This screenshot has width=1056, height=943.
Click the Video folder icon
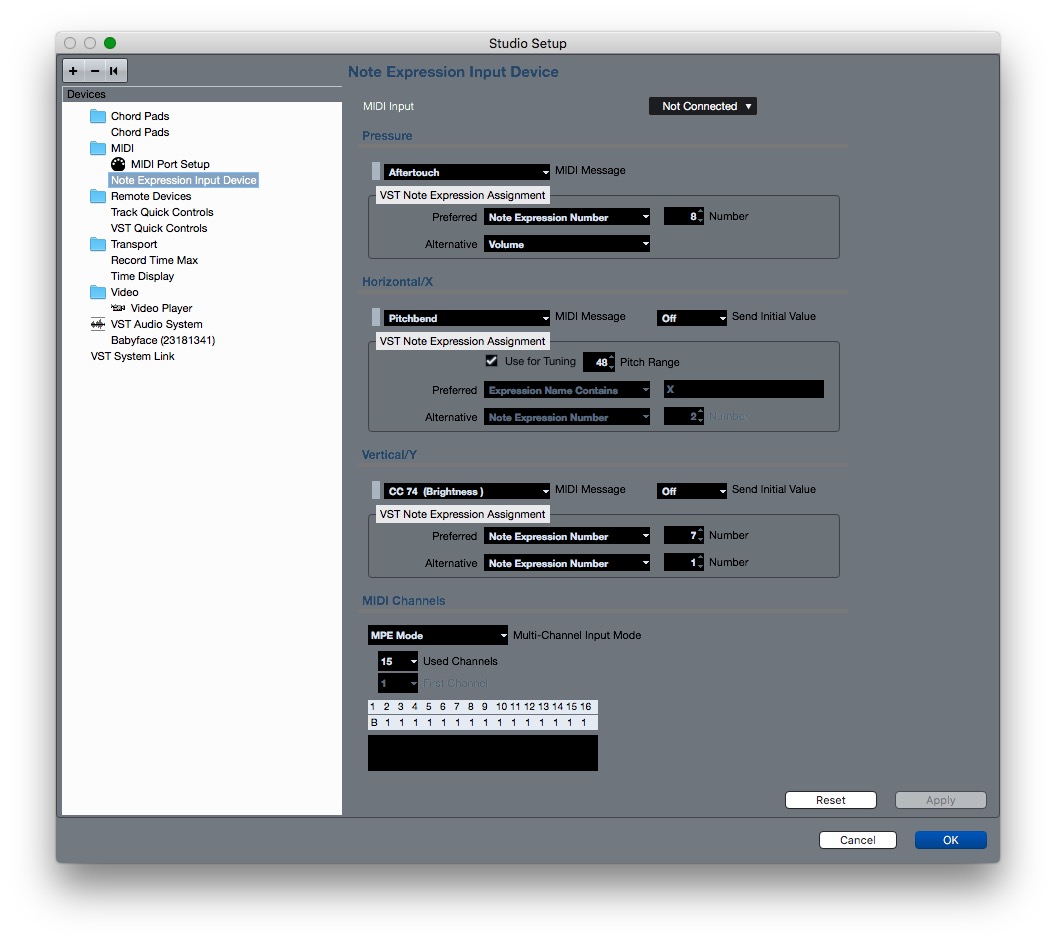coord(98,292)
